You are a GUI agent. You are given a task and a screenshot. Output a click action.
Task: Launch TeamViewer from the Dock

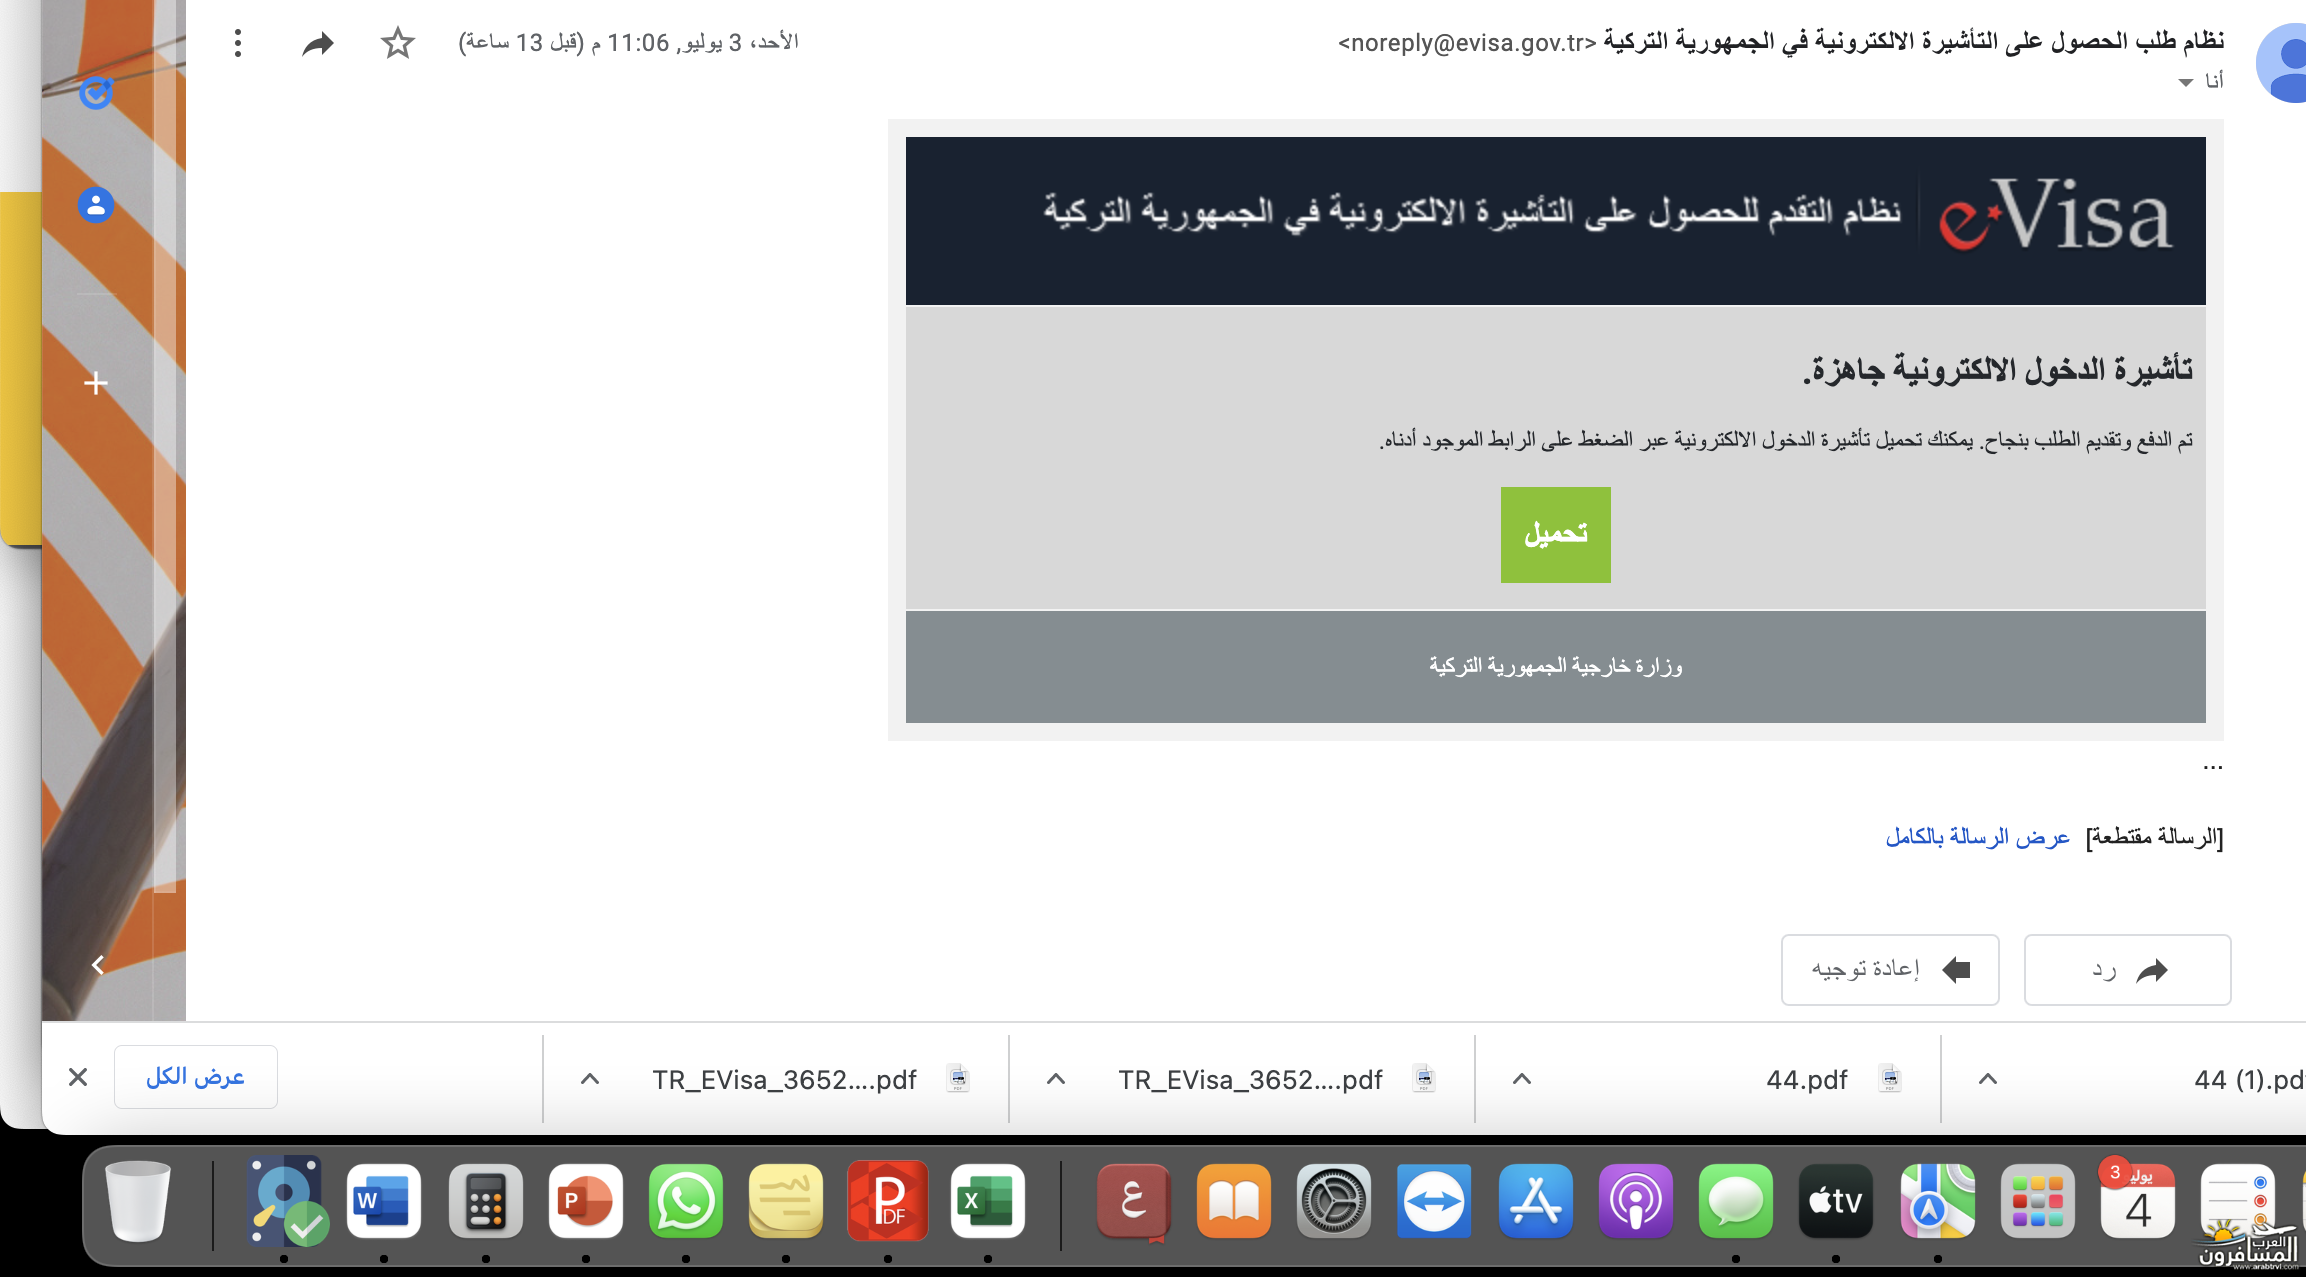(x=1434, y=1201)
